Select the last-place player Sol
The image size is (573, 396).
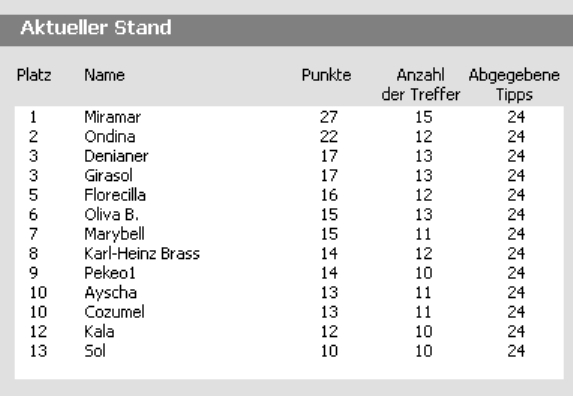95,351
